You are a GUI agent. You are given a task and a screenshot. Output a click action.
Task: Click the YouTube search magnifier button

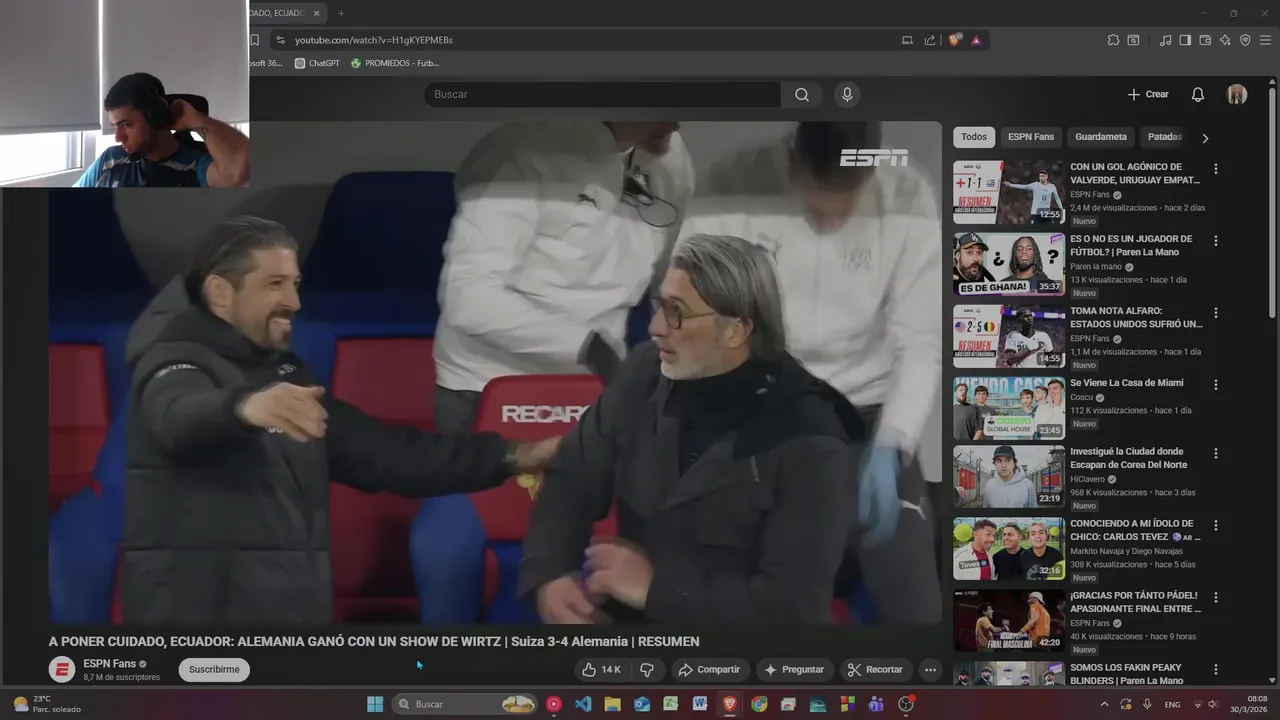click(x=802, y=94)
